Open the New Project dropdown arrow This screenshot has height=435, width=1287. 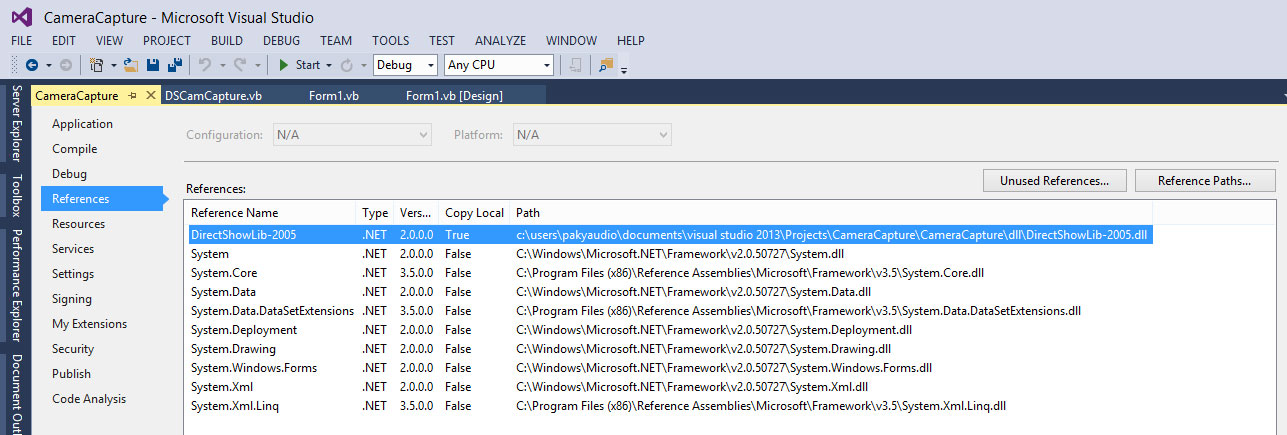coord(113,66)
